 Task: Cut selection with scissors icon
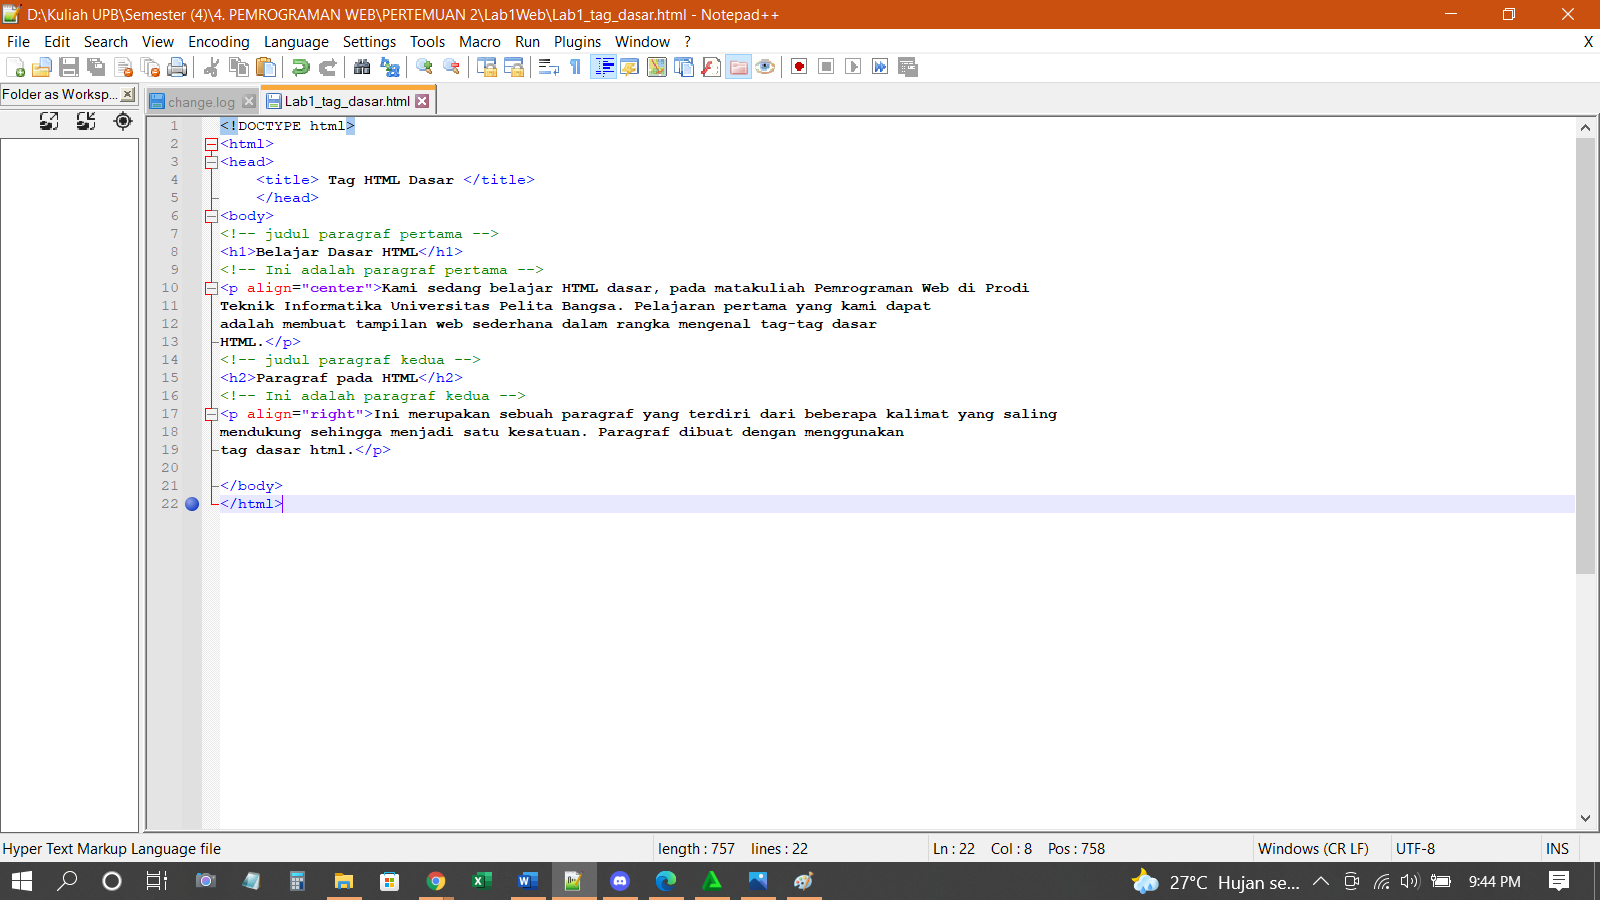point(211,67)
